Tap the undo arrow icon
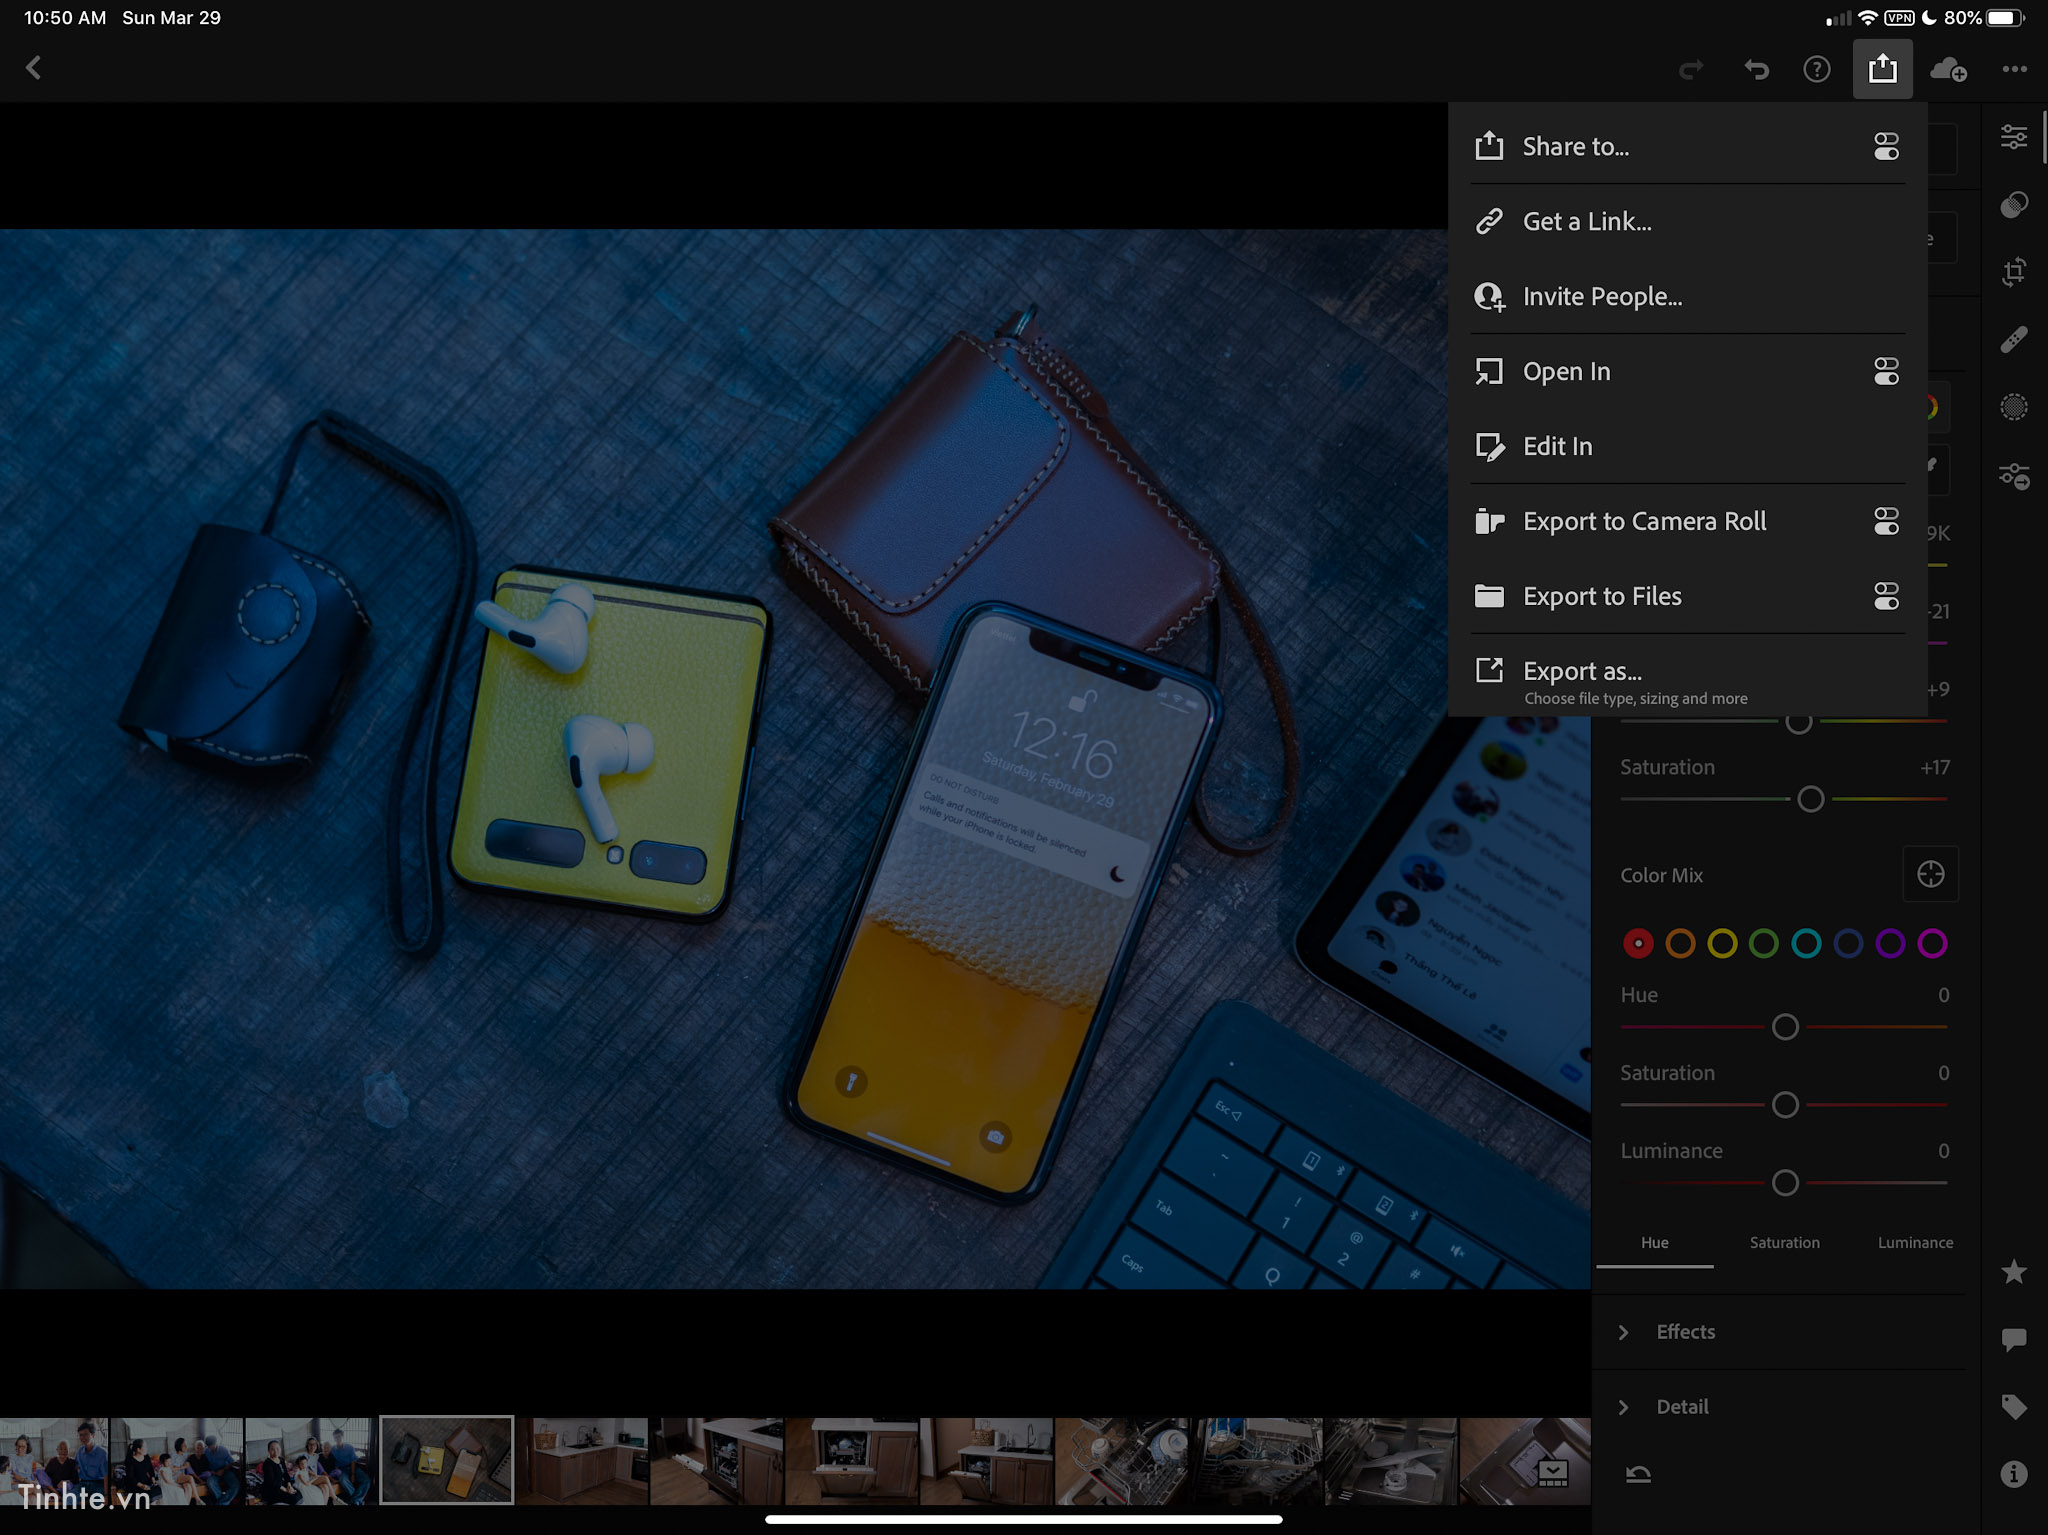 pos(1756,69)
